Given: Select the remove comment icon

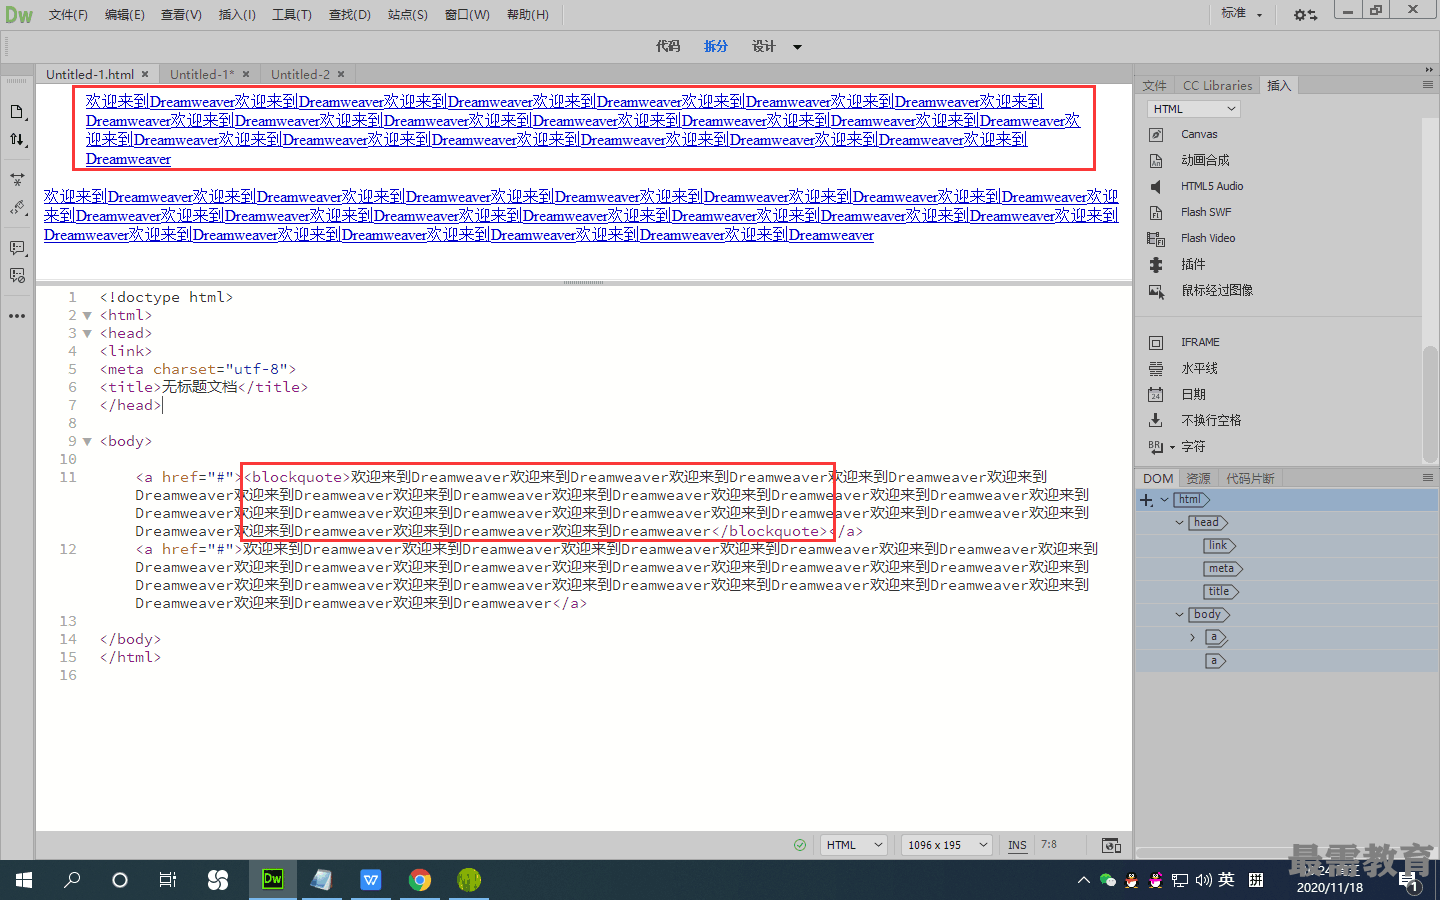Looking at the screenshot, I should [x=17, y=275].
